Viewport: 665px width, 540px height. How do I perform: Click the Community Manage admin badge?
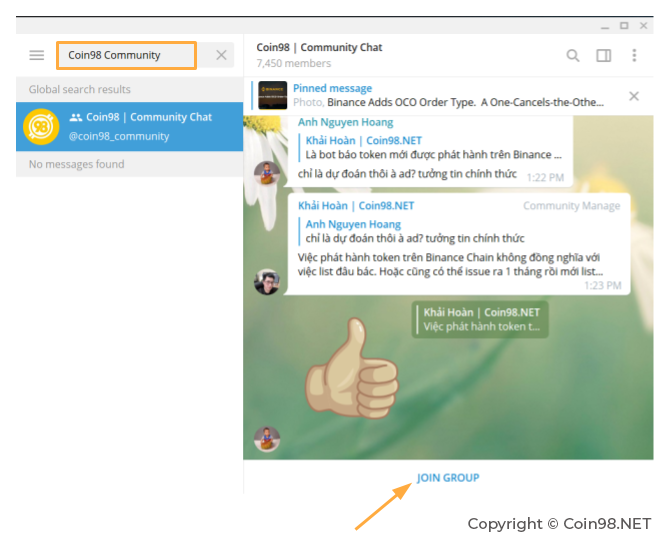pyautogui.click(x=571, y=206)
